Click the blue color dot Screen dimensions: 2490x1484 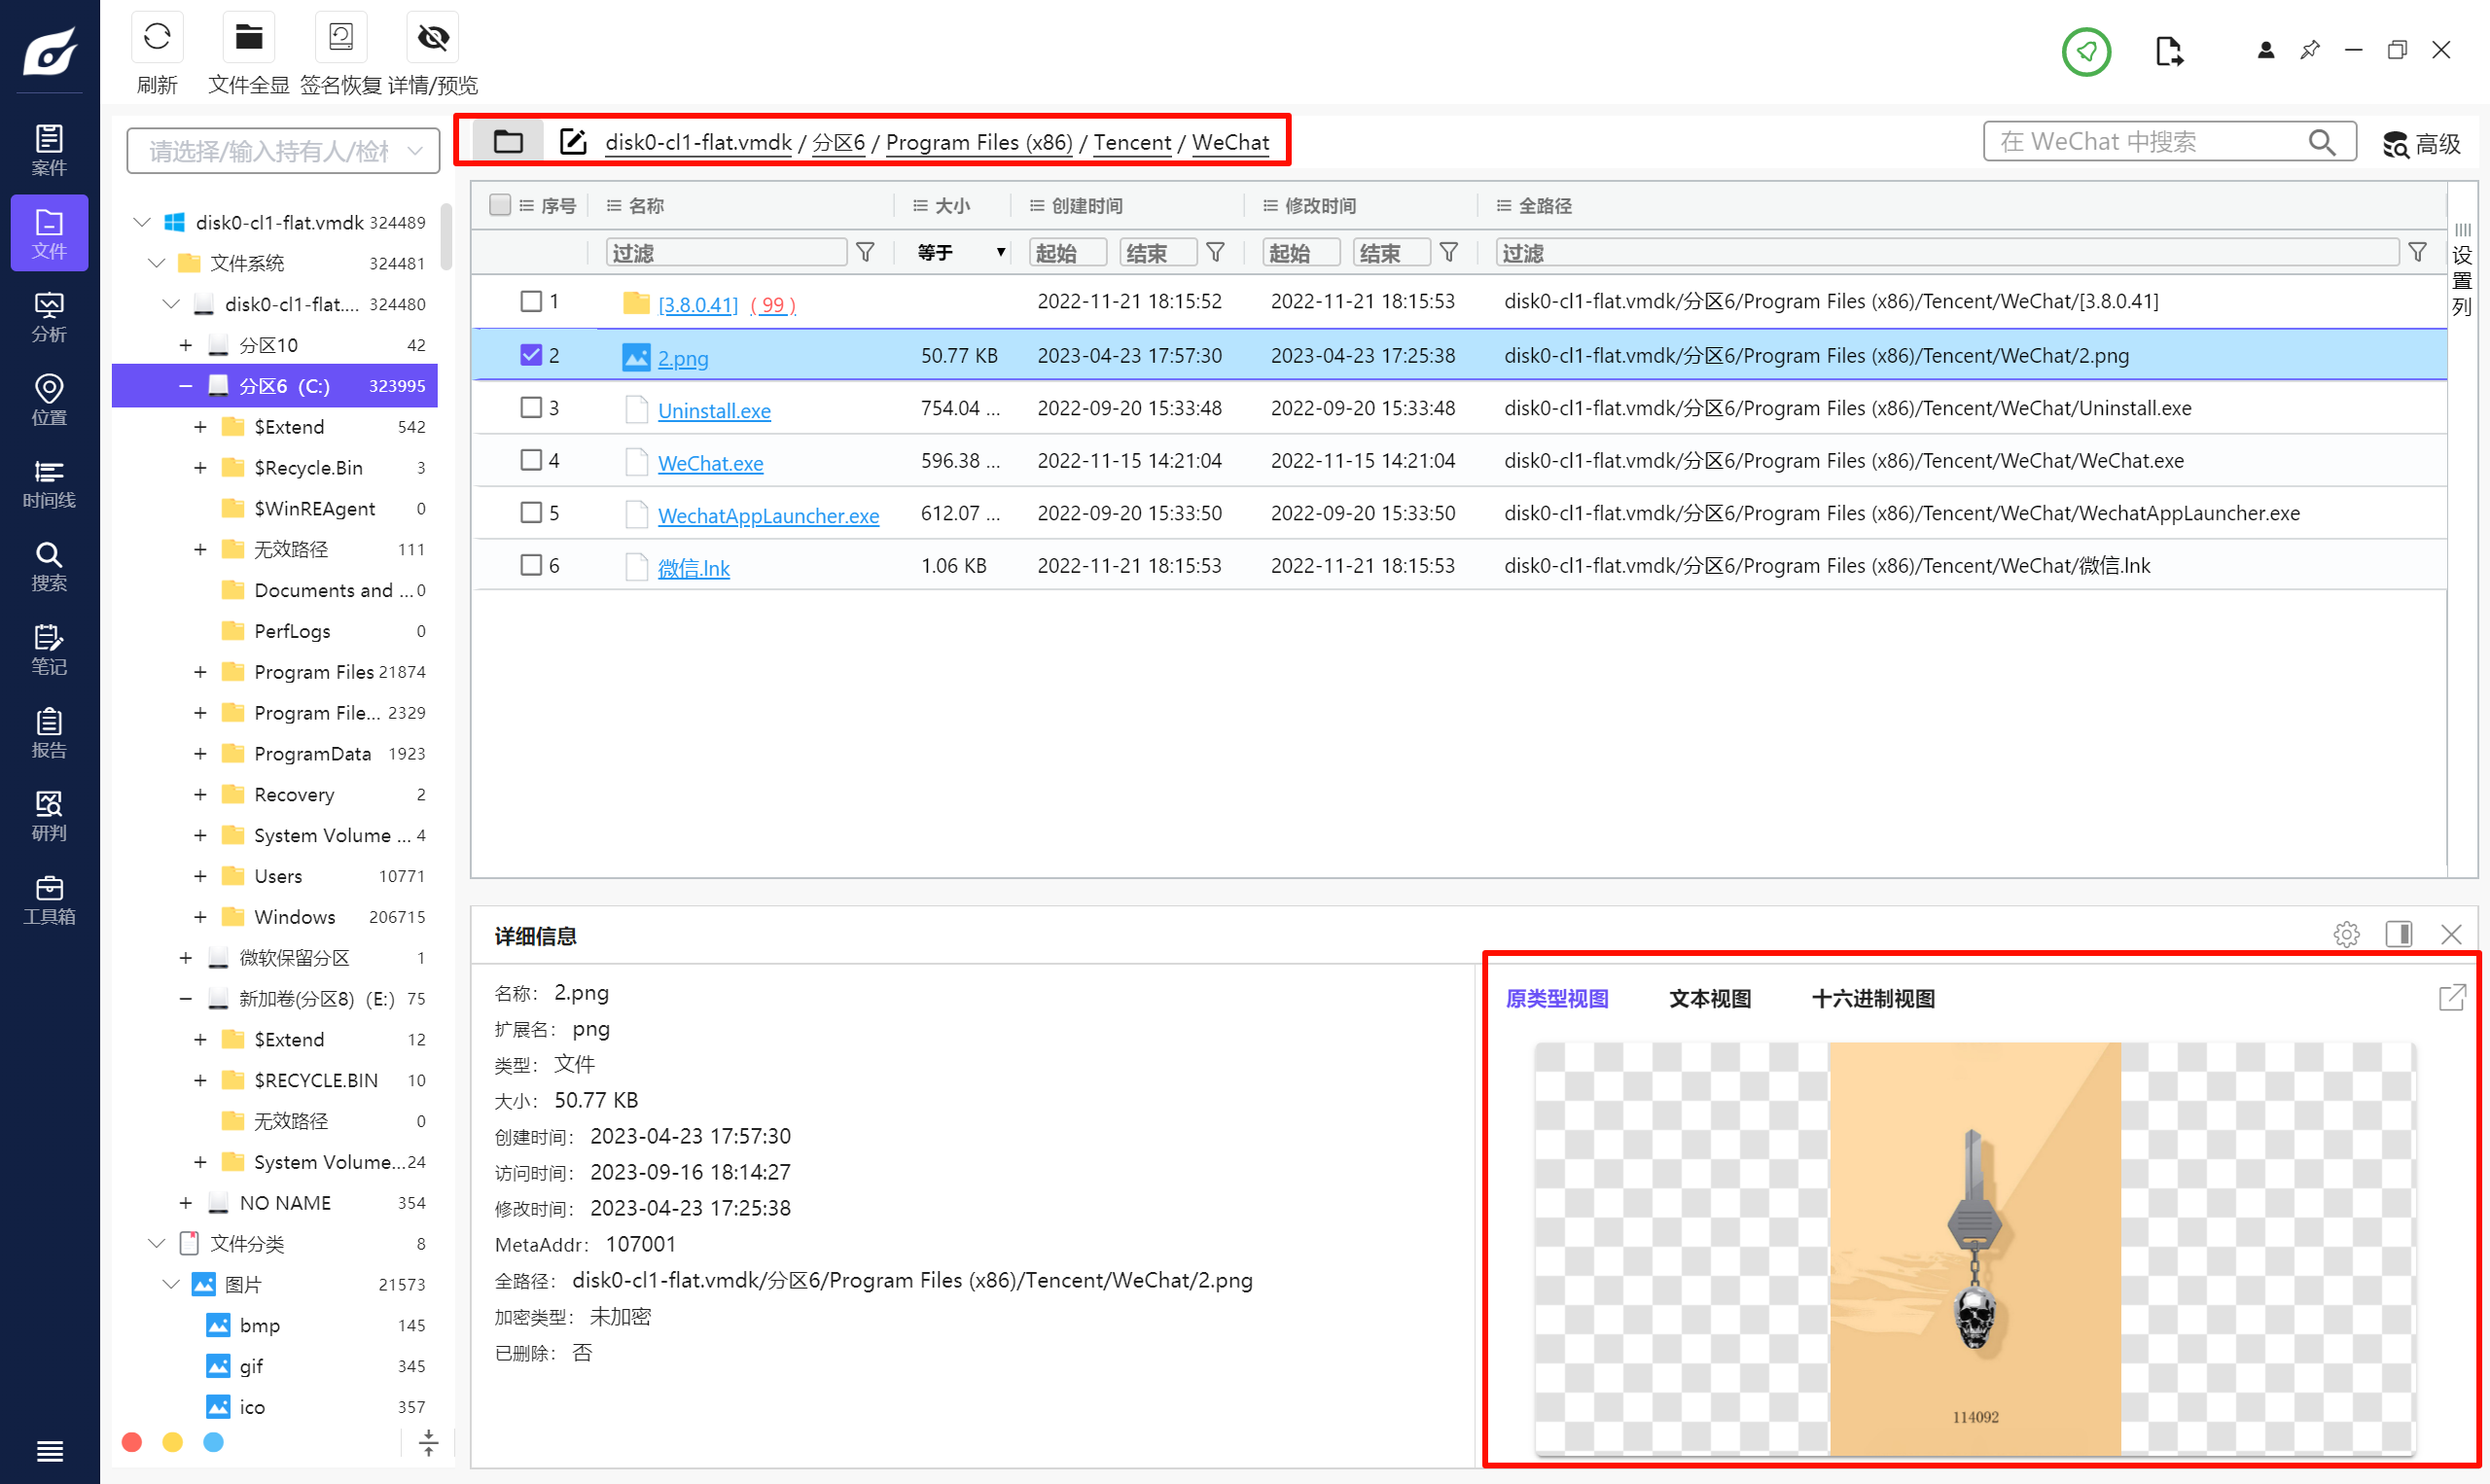214,1442
